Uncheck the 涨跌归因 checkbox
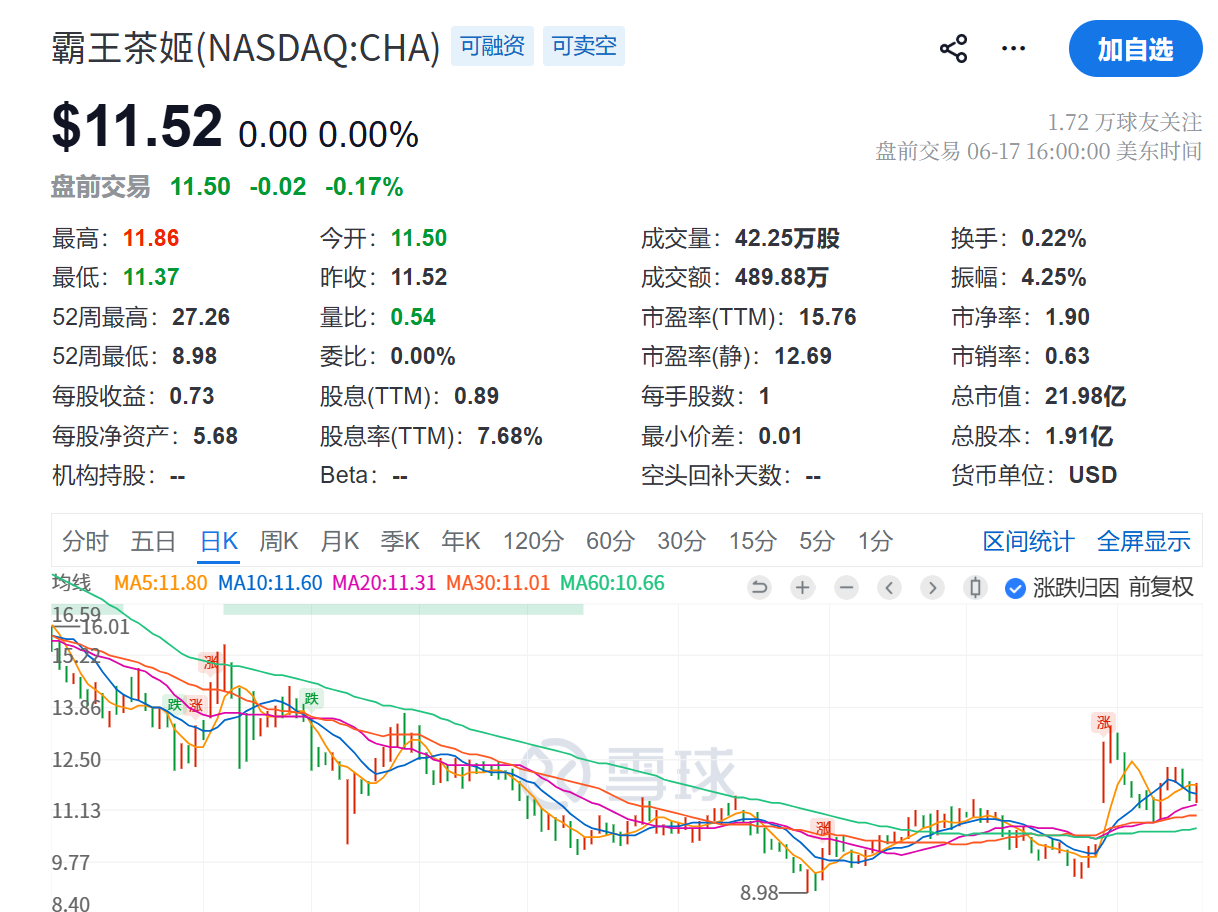 (x=1015, y=588)
